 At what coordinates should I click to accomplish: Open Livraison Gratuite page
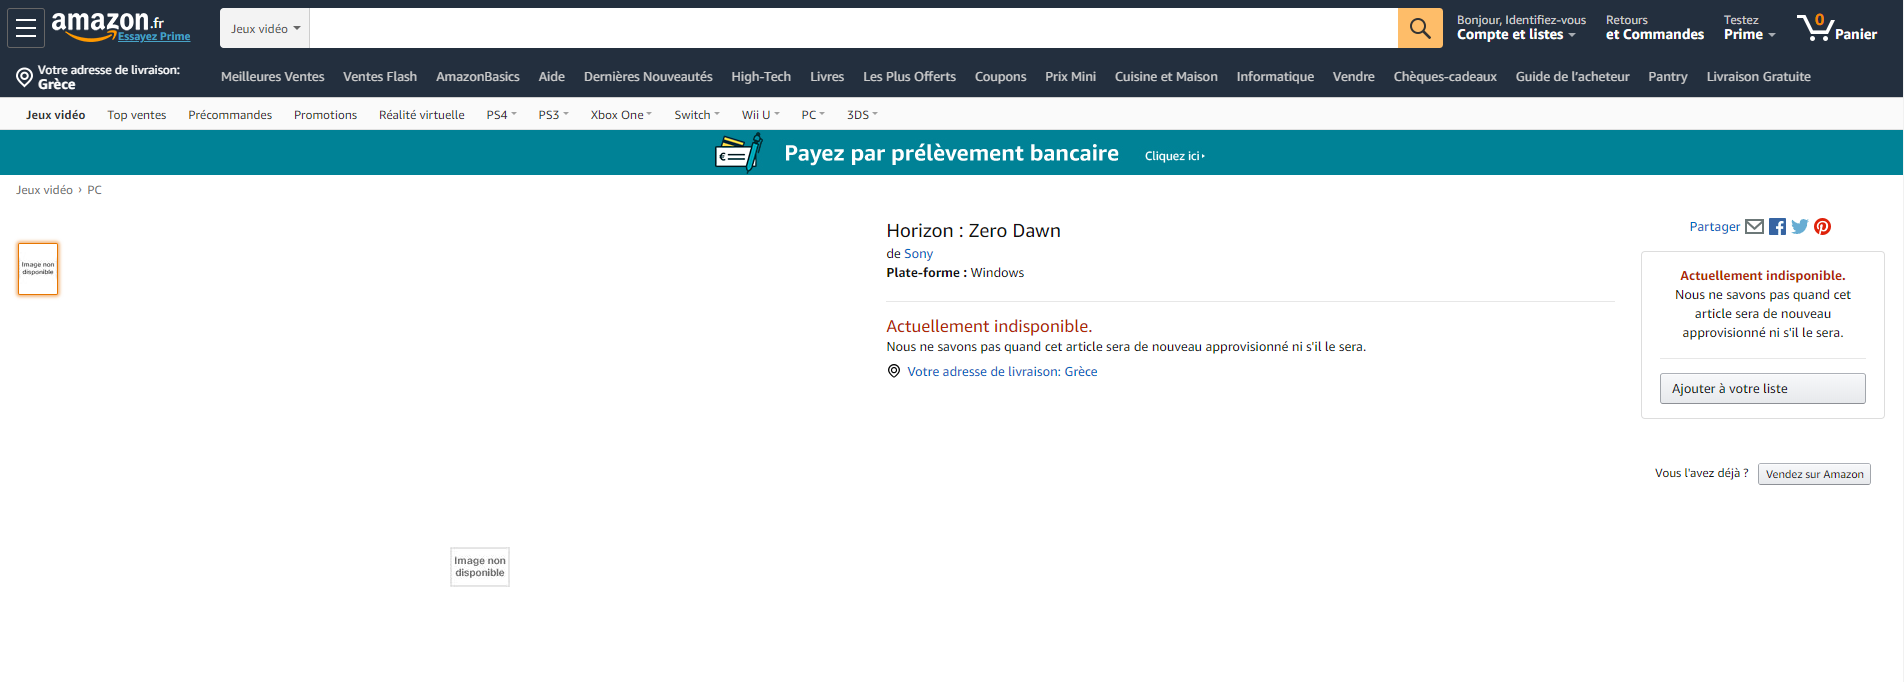click(x=1759, y=77)
